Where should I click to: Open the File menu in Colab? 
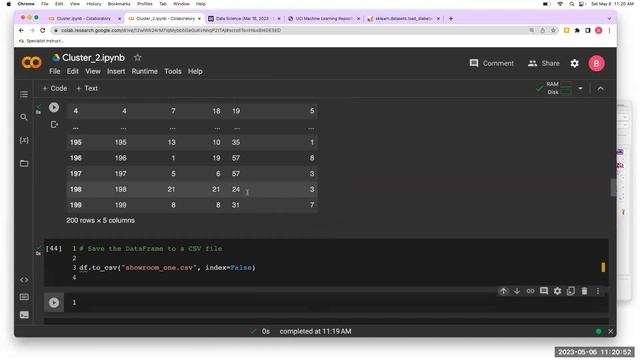click(55, 71)
